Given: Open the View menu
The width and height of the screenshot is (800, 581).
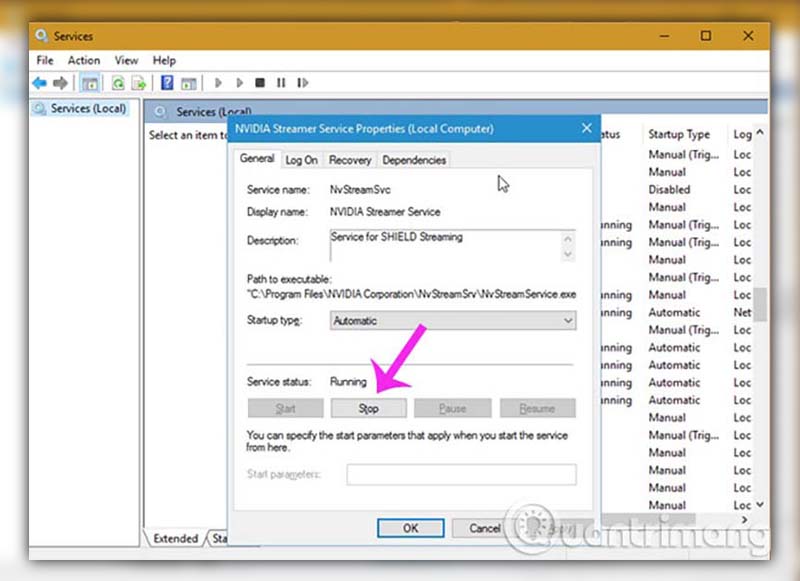Looking at the screenshot, I should [x=126, y=60].
